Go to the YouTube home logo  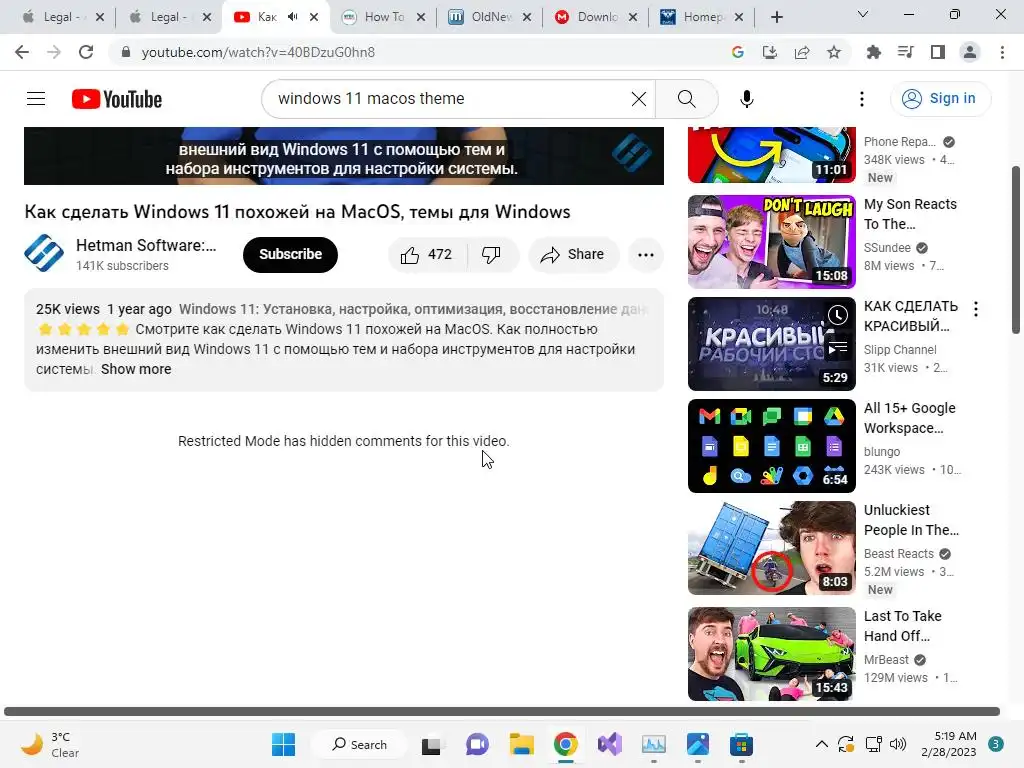click(117, 99)
